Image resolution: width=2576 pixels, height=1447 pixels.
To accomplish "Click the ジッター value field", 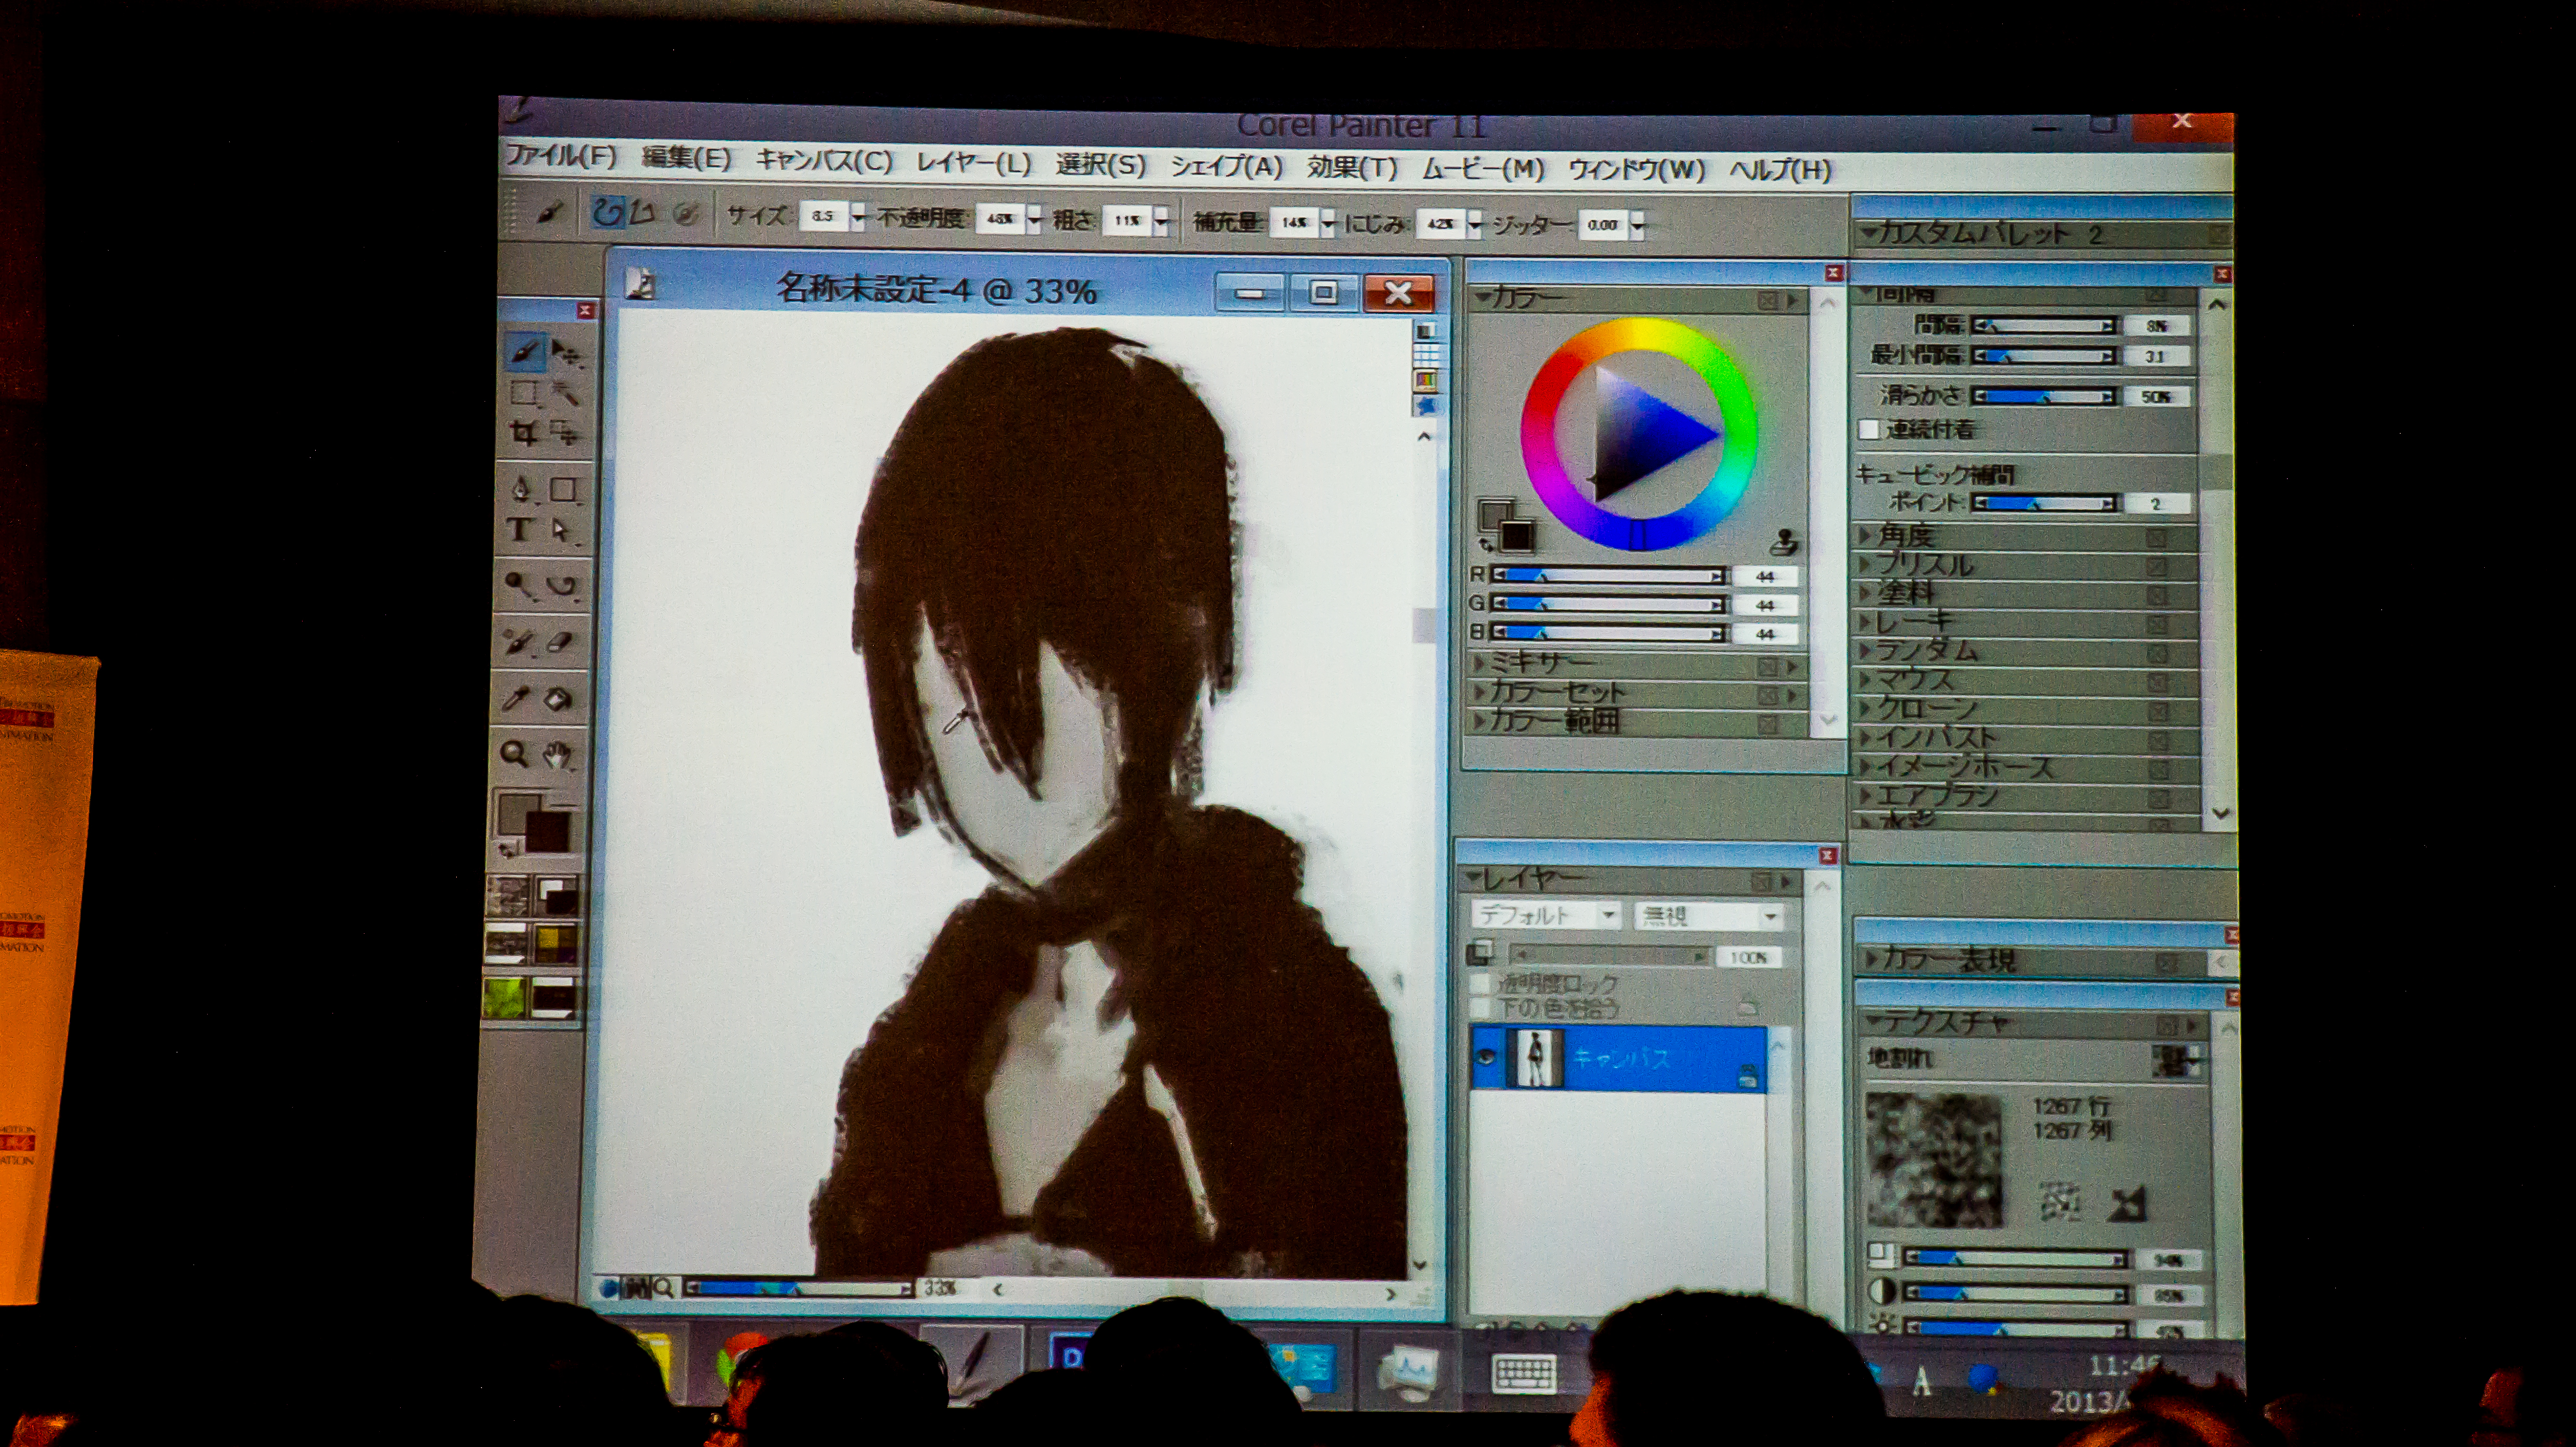I will click(1602, 225).
